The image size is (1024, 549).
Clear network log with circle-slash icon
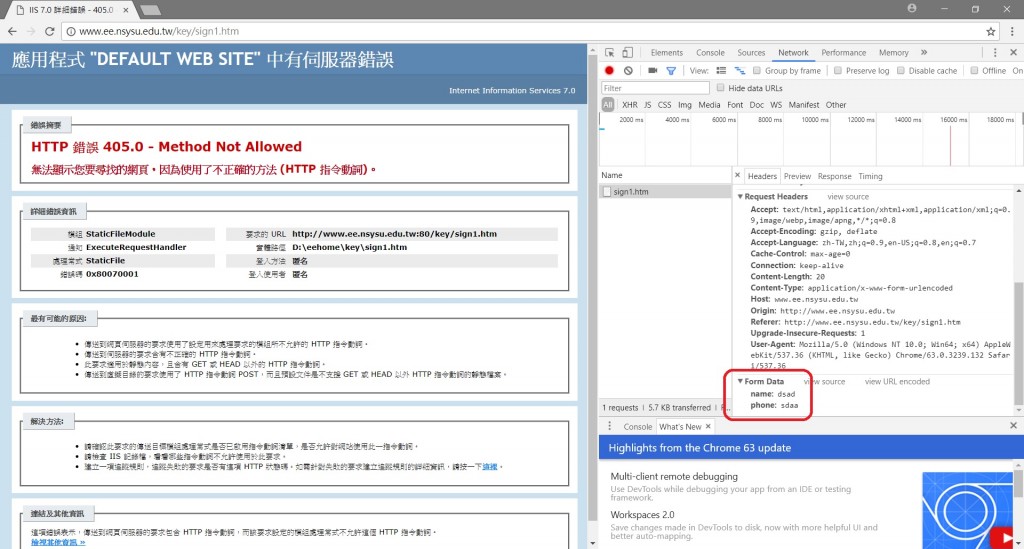(628, 71)
